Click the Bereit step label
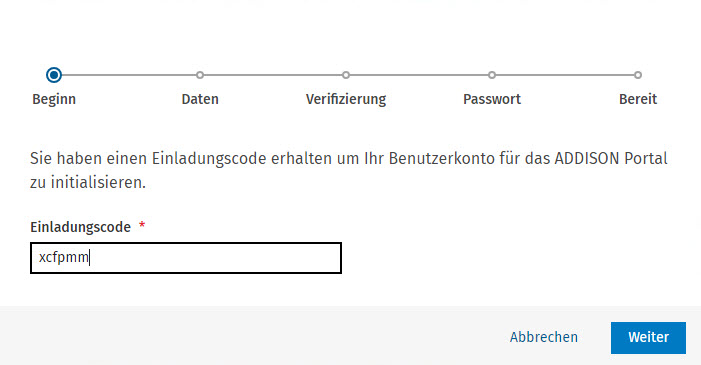This screenshot has width=701, height=365. [x=638, y=99]
